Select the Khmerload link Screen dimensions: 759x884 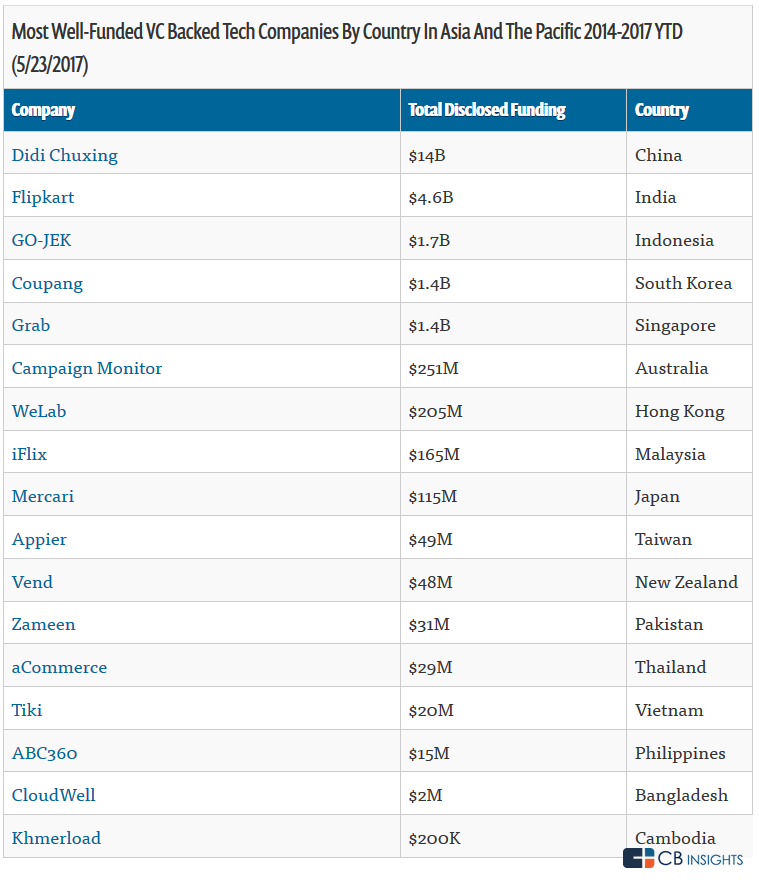click(x=56, y=838)
